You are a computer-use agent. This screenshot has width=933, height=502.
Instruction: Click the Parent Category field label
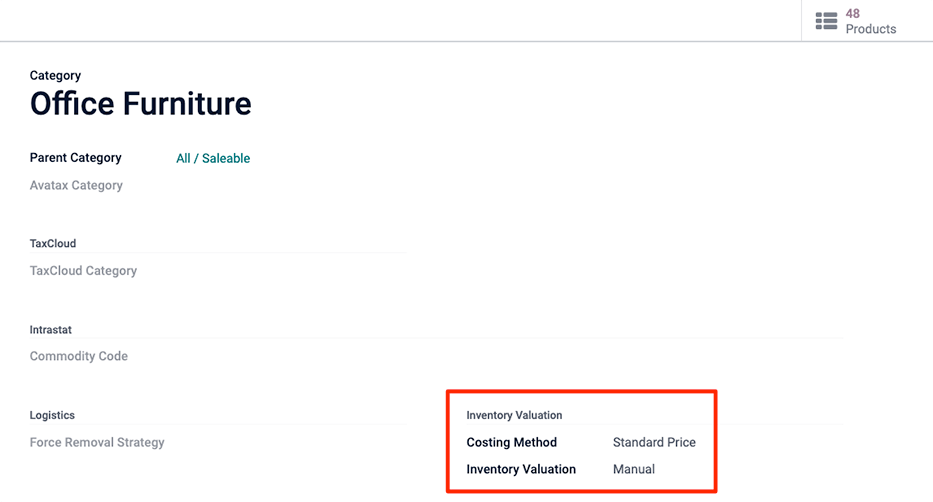[x=76, y=158]
